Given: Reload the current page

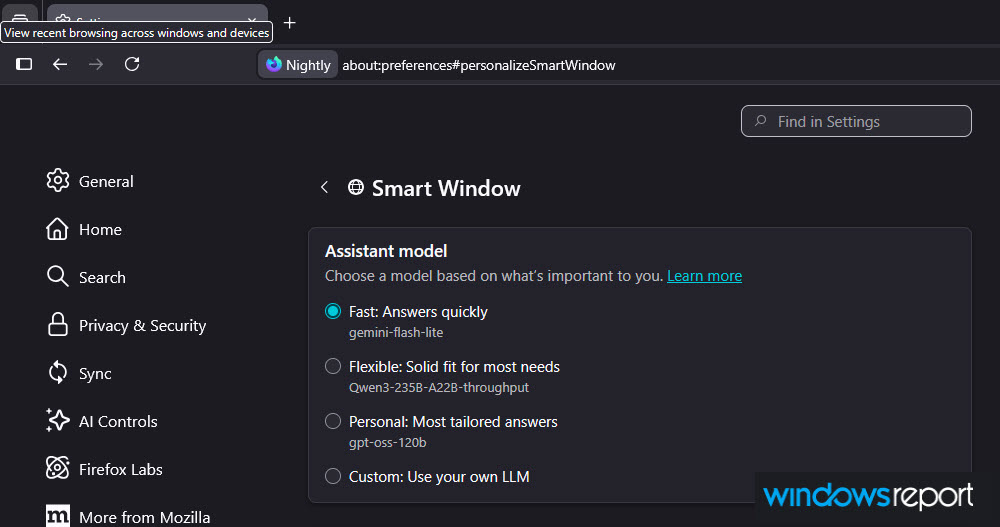Looking at the screenshot, I should (x=132, y=64).
